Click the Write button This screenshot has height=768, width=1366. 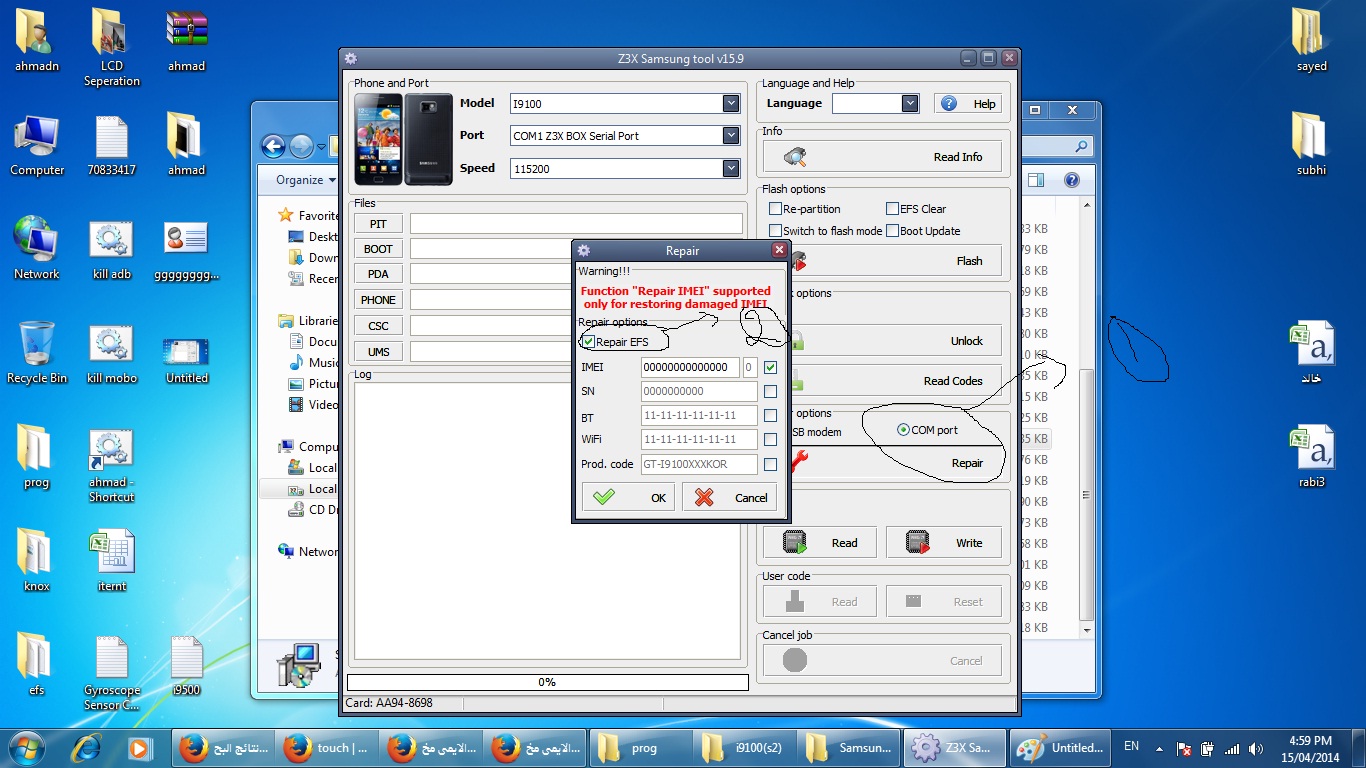click(x=943, y=543)
